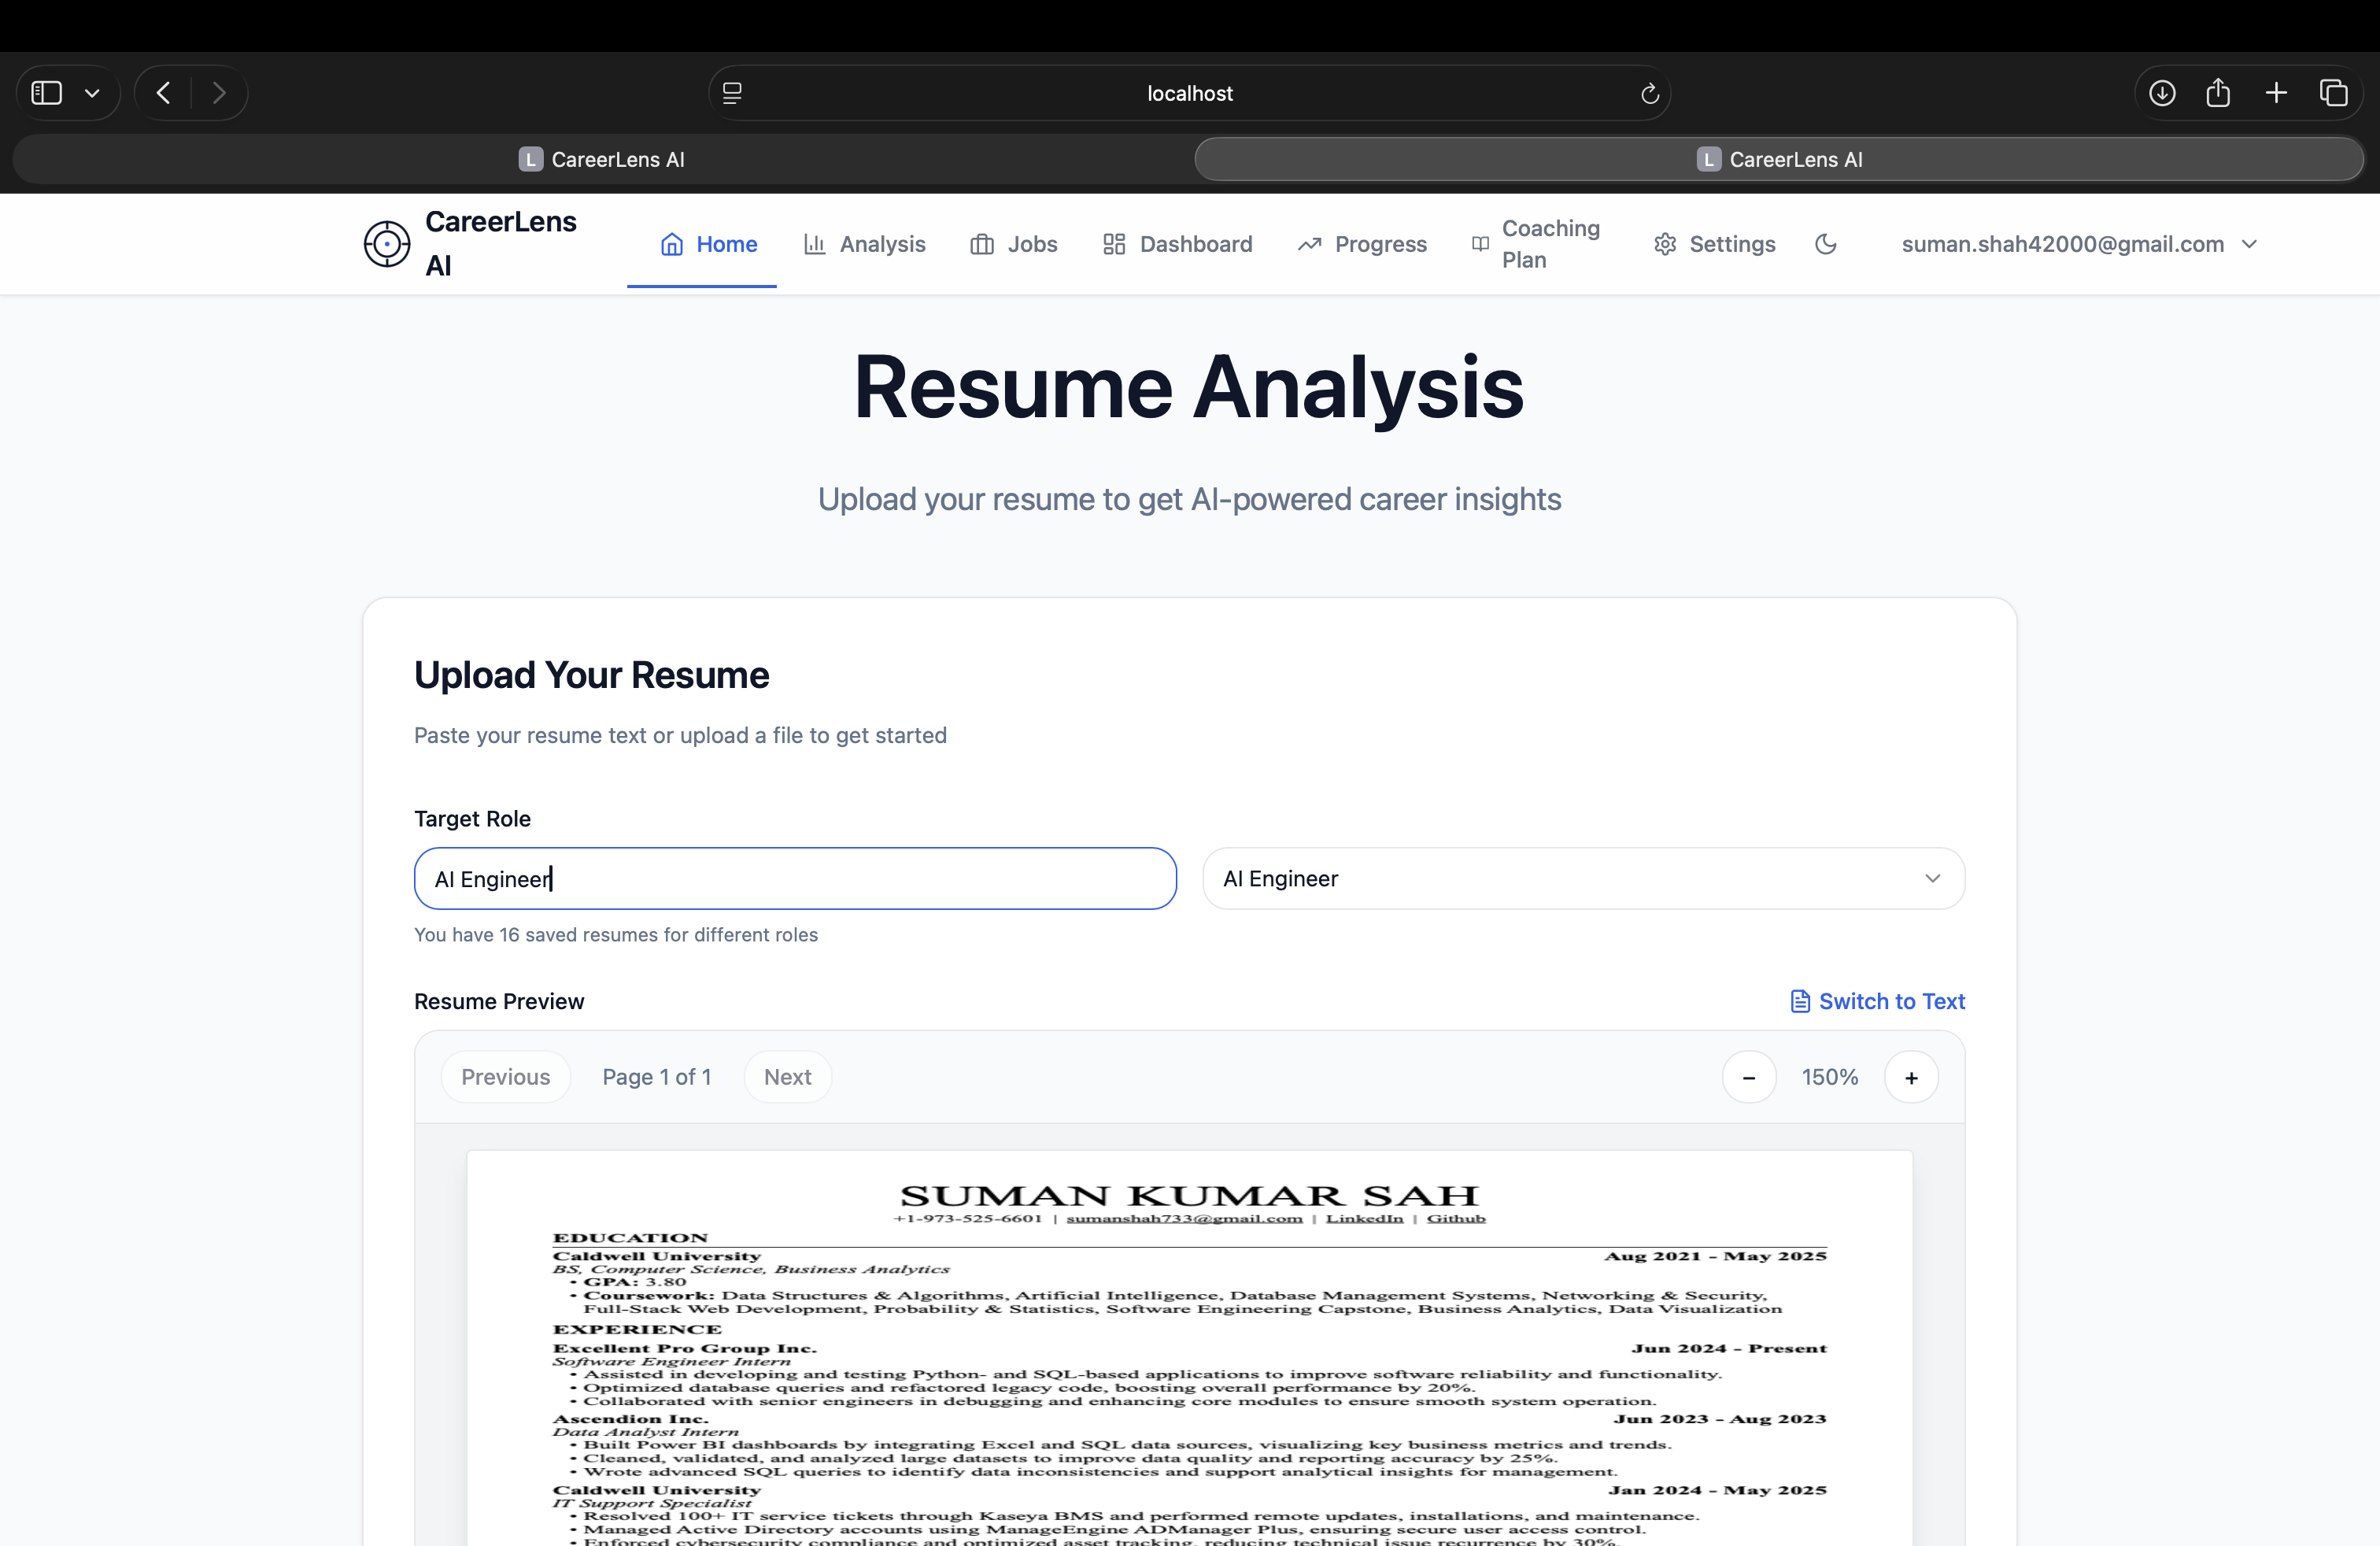Screen dimensions: 2380x1546
Task: Click the Switch to Text link
Action: coord(1877,1001)
